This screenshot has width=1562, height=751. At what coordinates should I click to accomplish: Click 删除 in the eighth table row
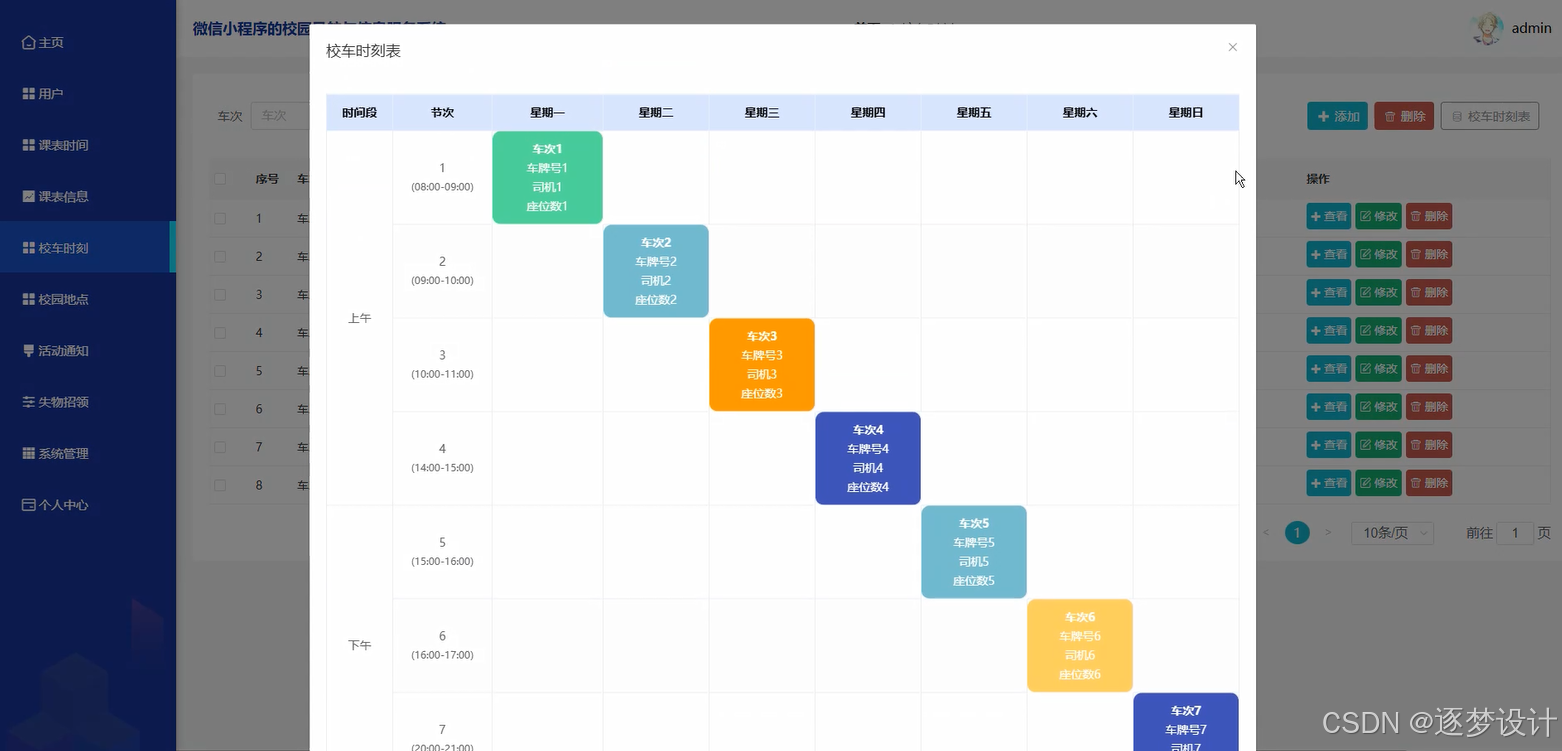point(1428,483)
